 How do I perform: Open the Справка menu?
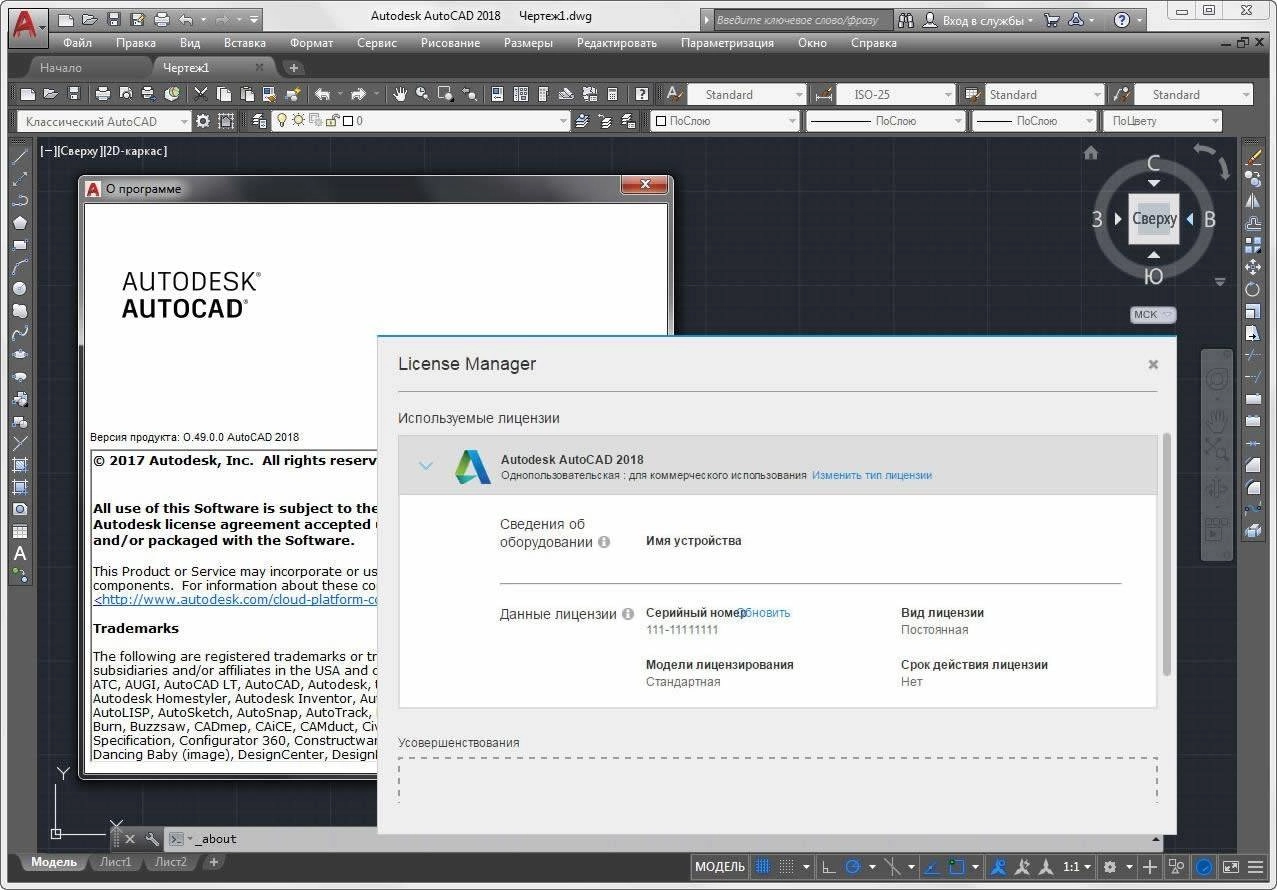pos(873,43)
